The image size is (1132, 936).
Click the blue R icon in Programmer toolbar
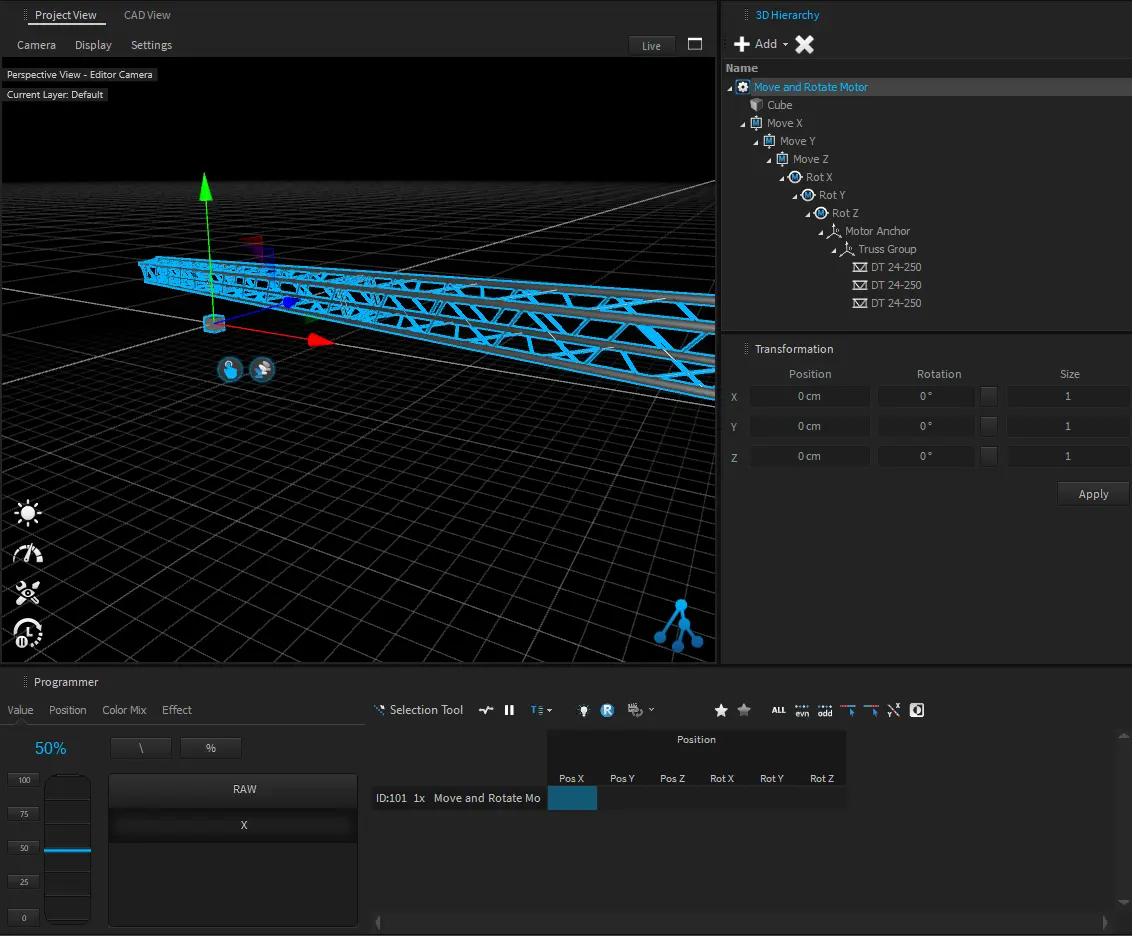pos(607,710)
